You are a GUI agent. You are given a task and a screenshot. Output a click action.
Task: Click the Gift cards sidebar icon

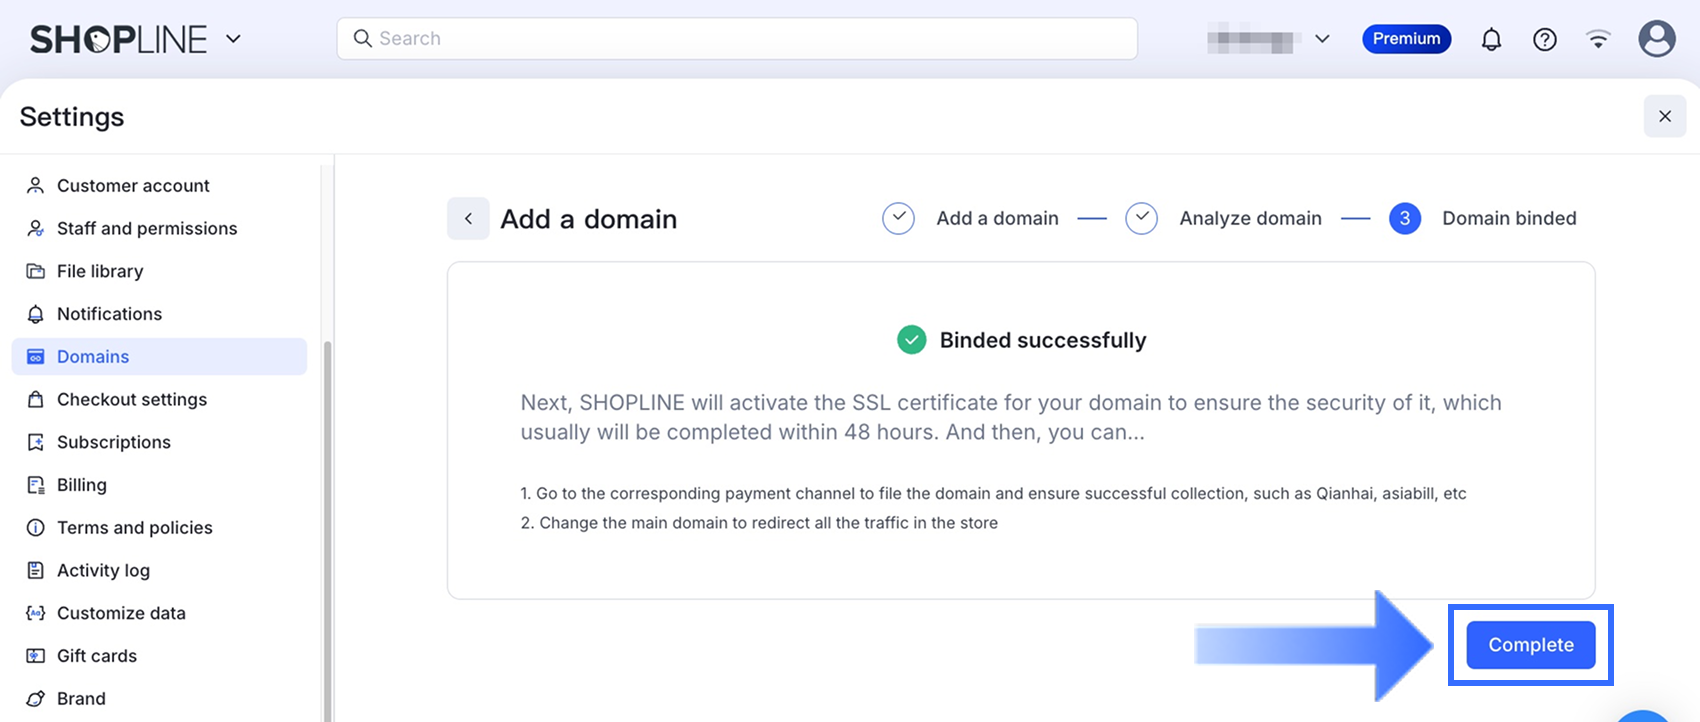tap(35, 656)
